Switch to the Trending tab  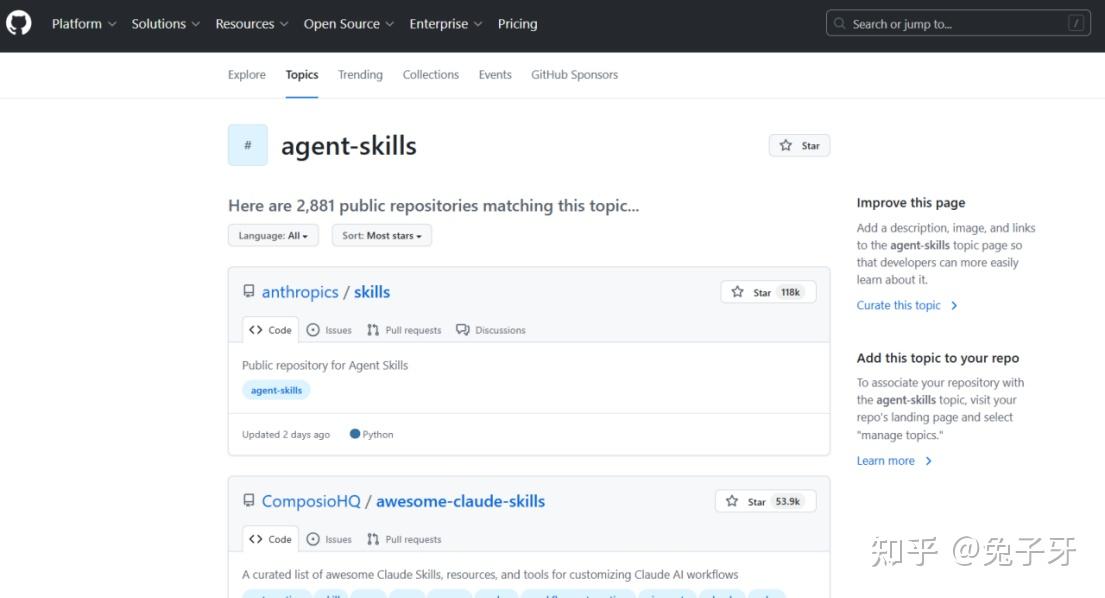click(x=360, y=75)
